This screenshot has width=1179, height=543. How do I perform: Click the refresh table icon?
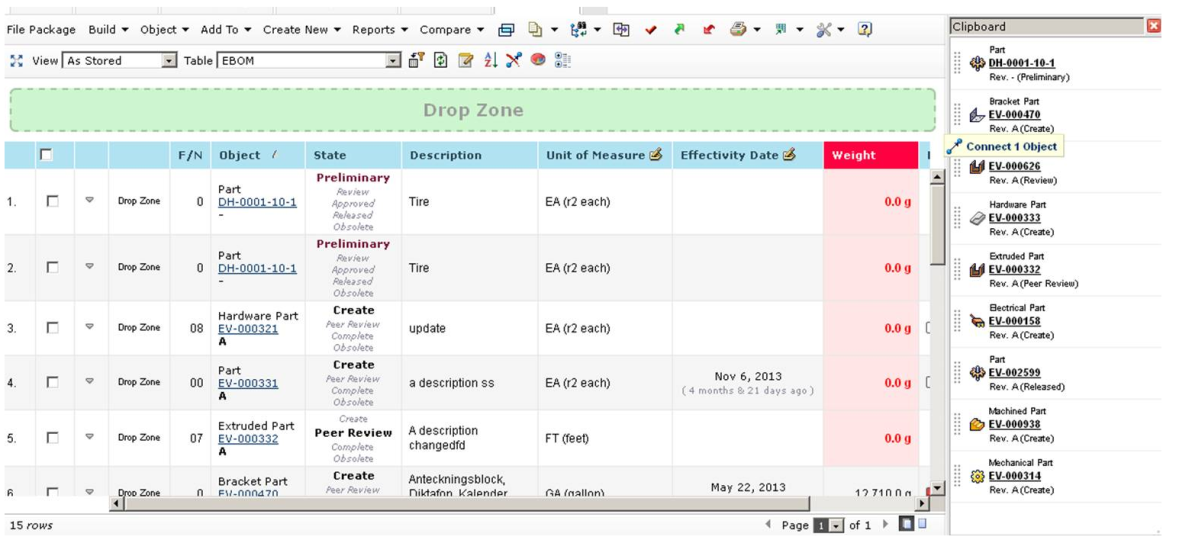440,61
